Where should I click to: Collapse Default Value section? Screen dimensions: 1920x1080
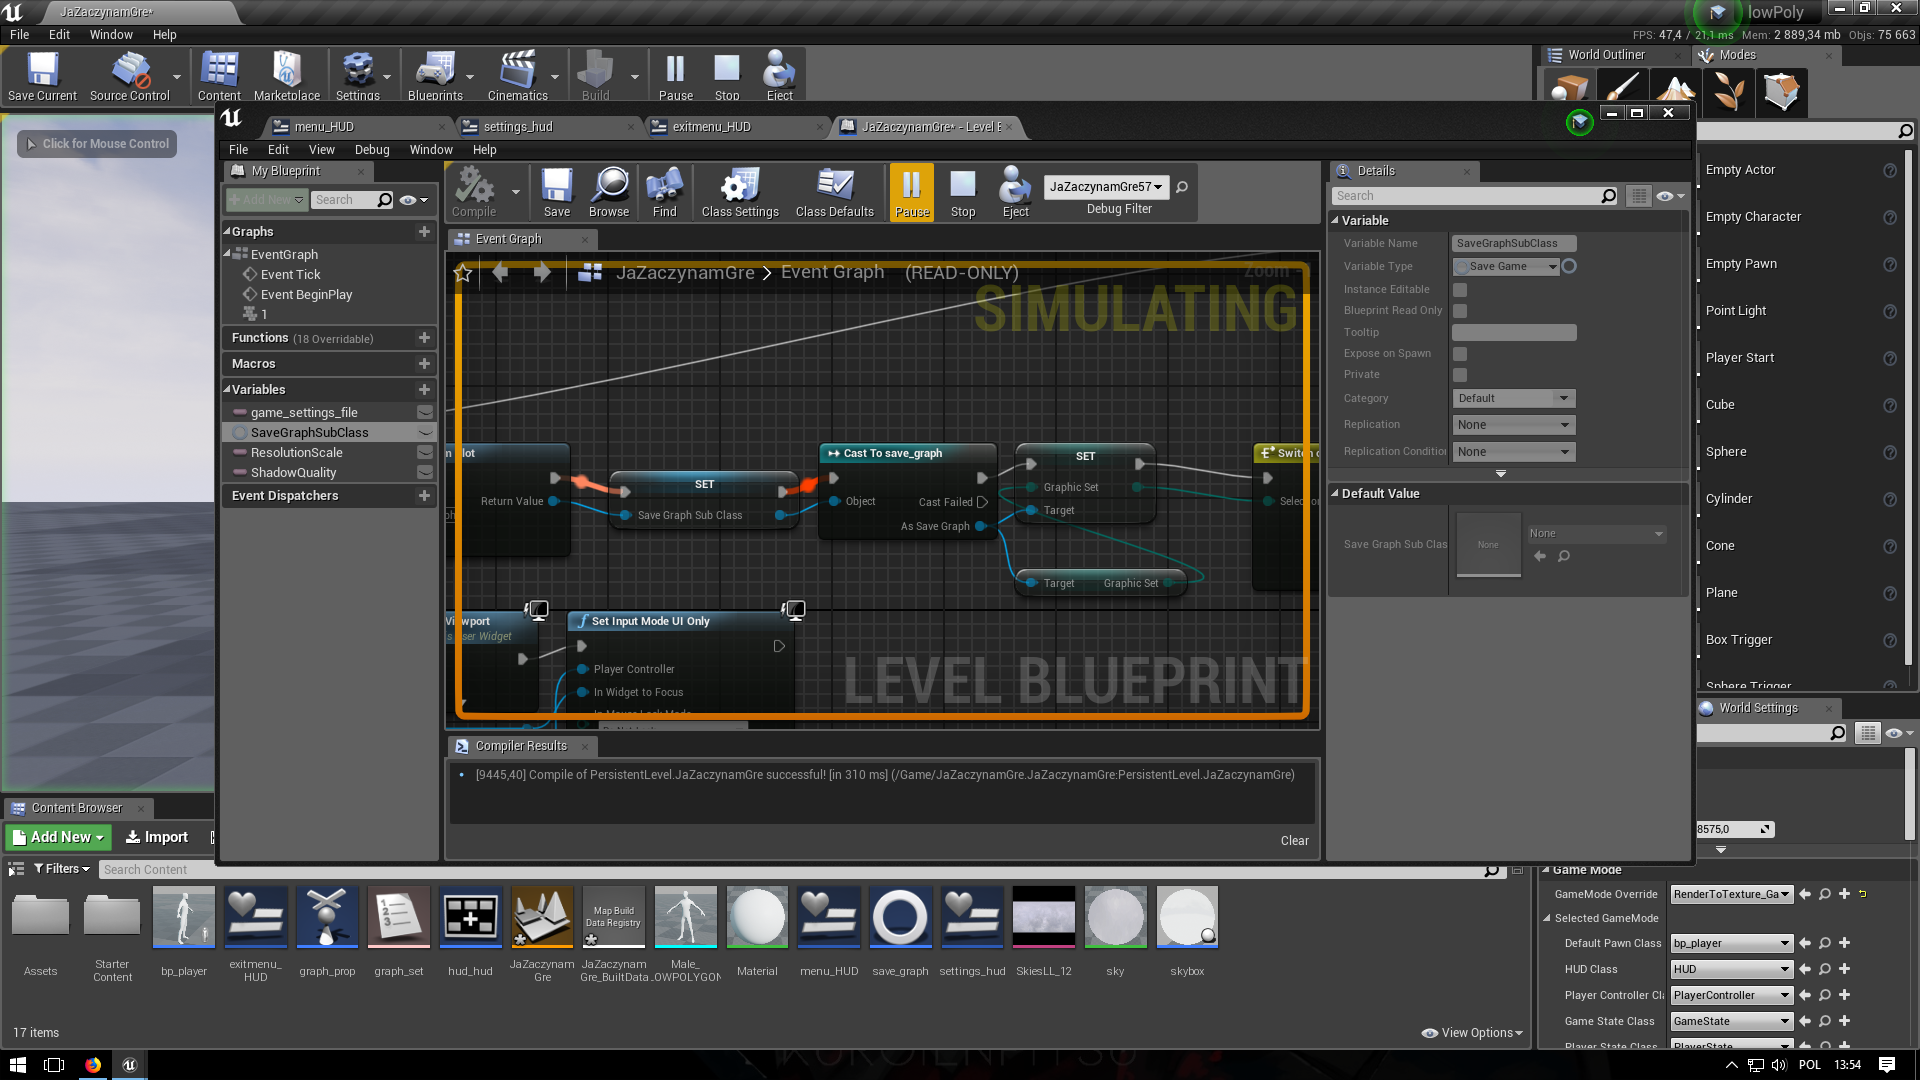(x=1335, y=493)
